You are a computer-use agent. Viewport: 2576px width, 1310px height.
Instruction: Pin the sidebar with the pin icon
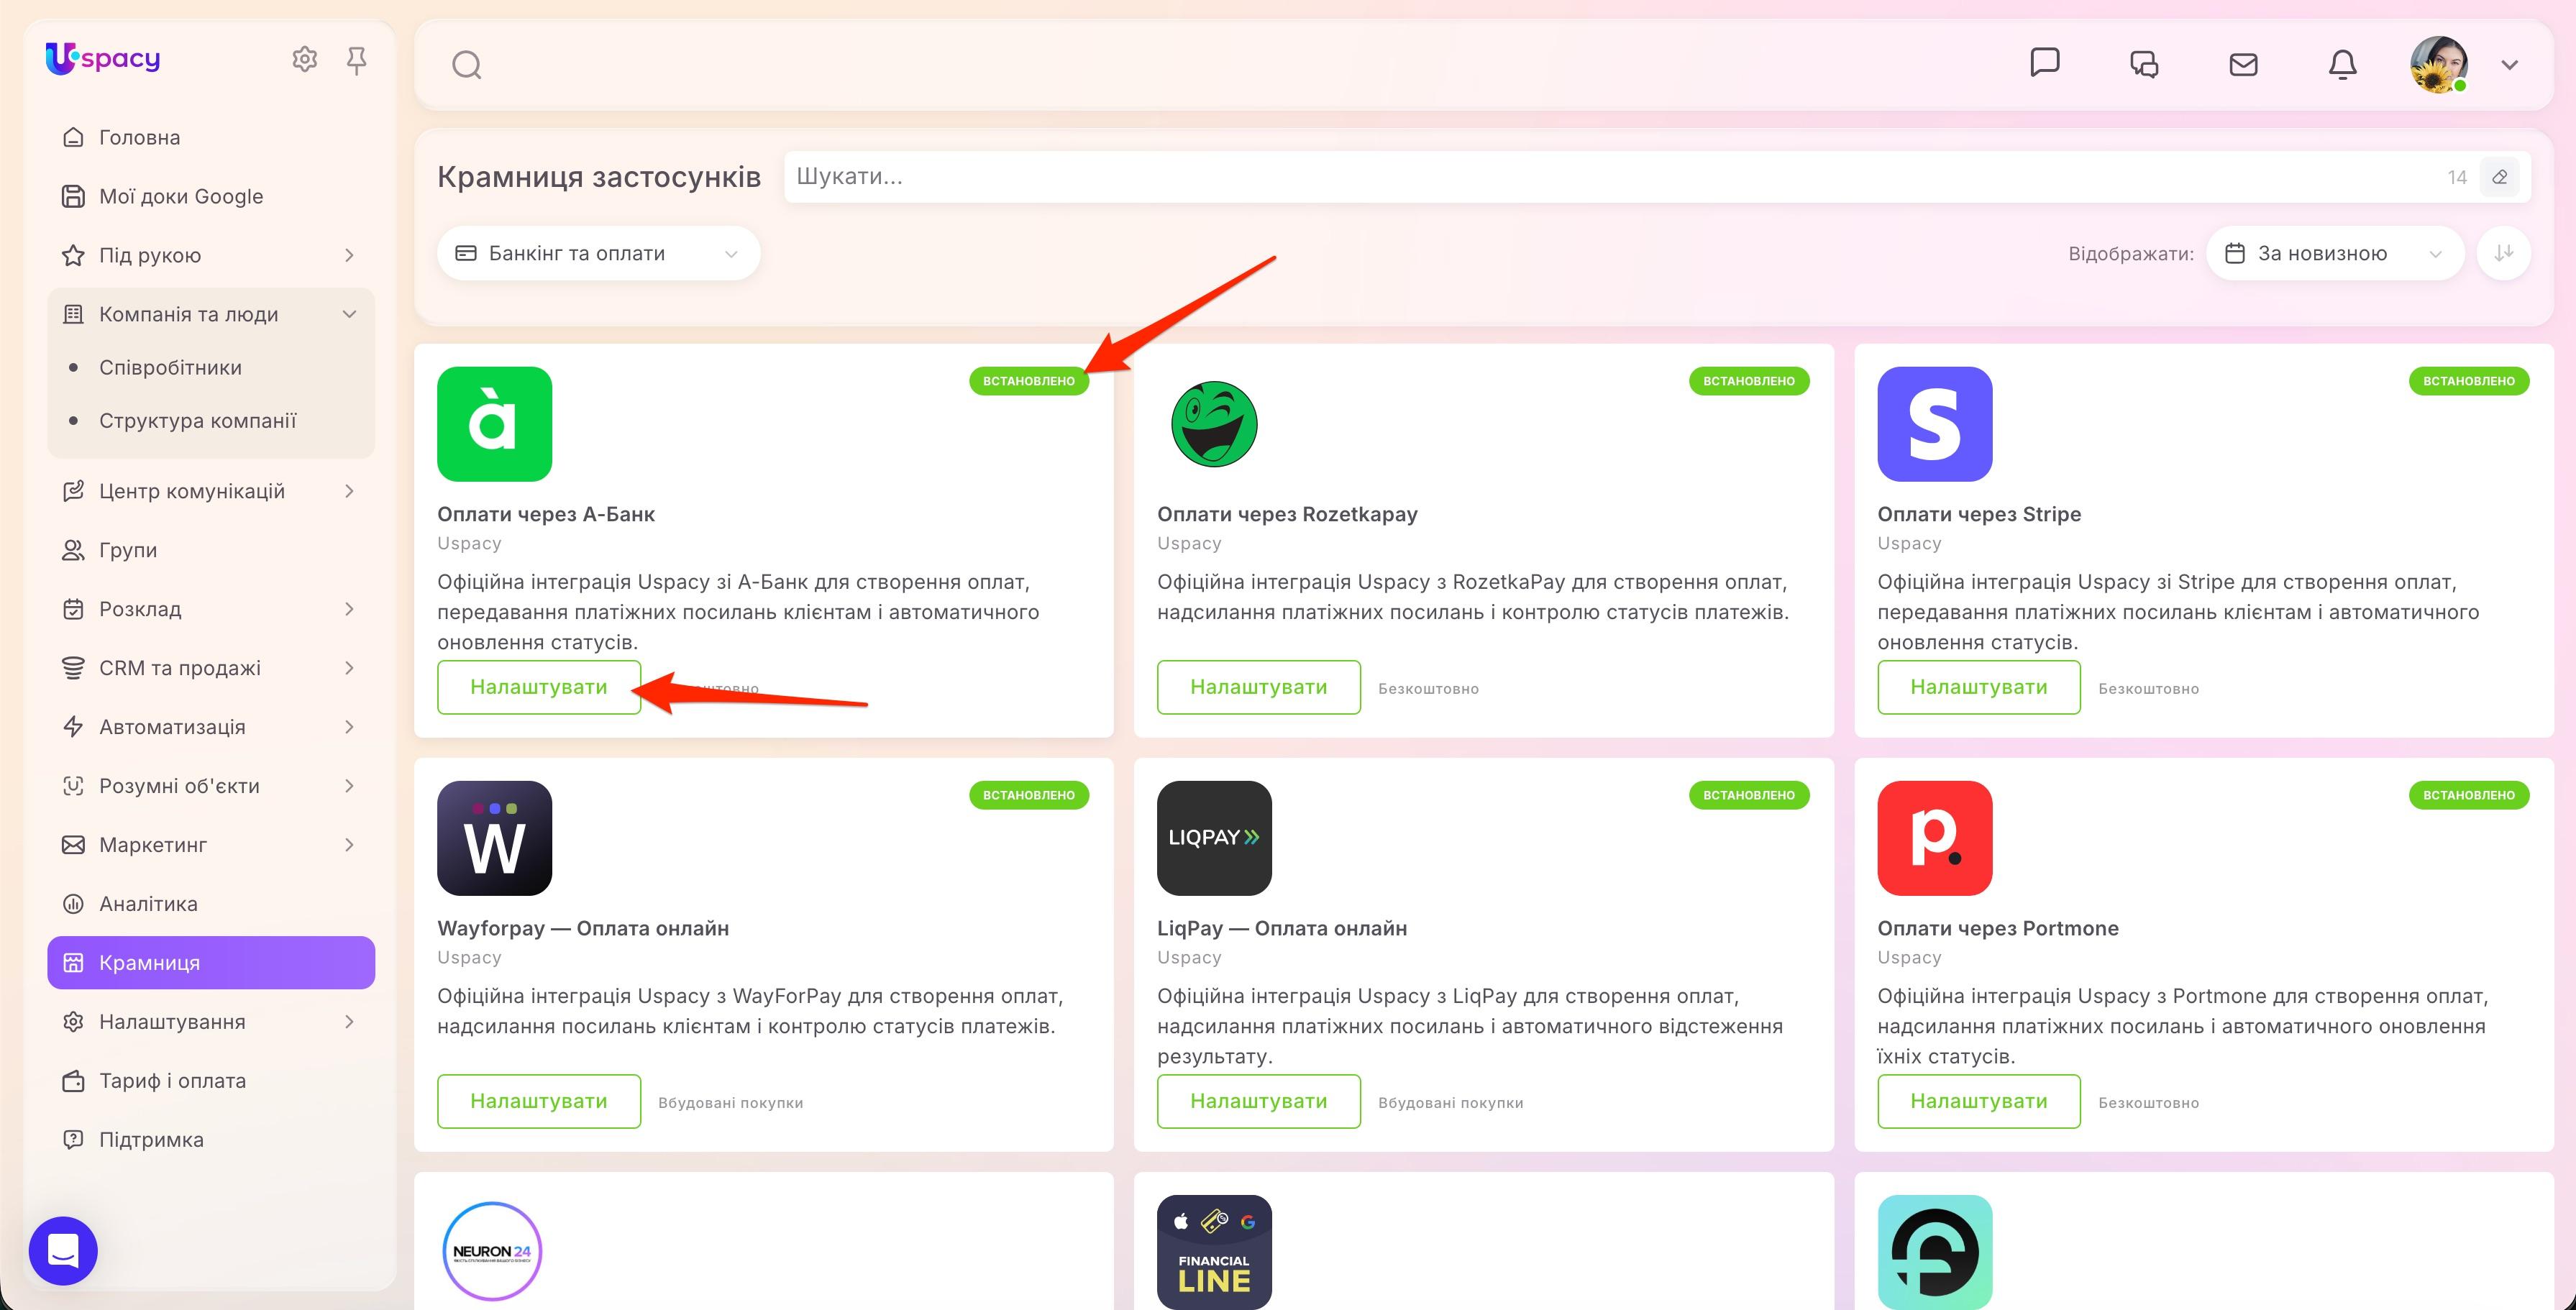356,61
